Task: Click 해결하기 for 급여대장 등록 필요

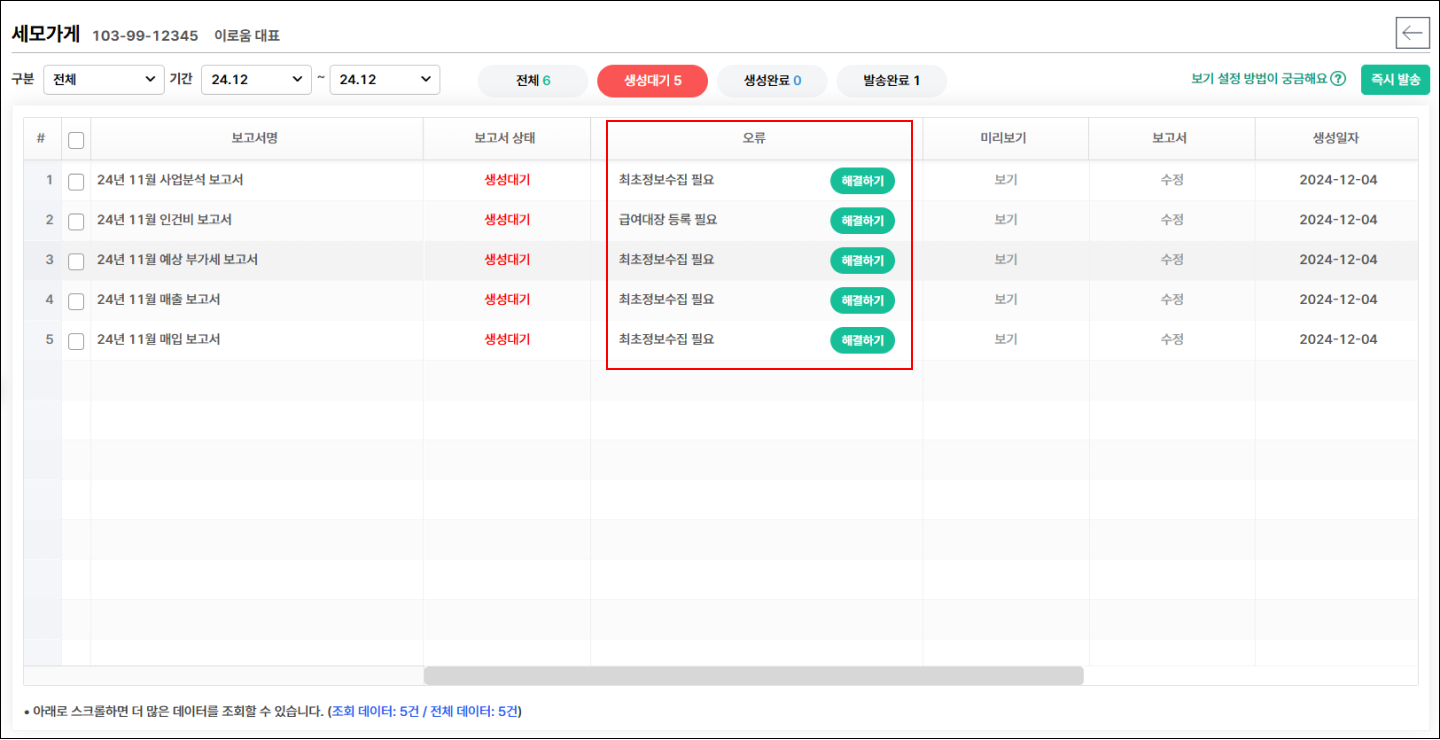Action: [862, 221]
